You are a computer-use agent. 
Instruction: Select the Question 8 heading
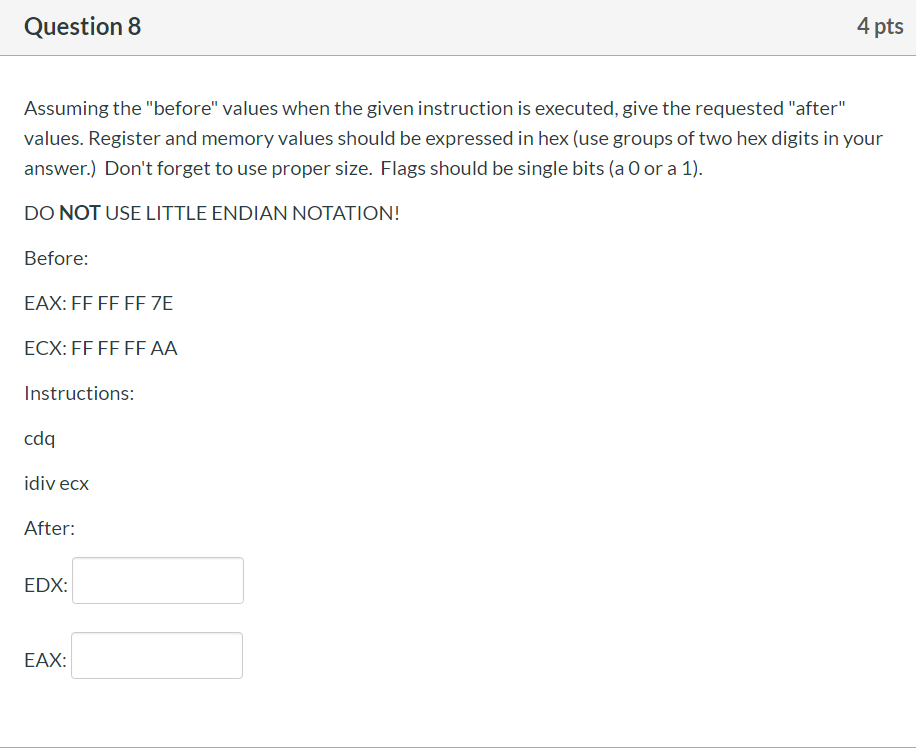(x=82, y=27)
